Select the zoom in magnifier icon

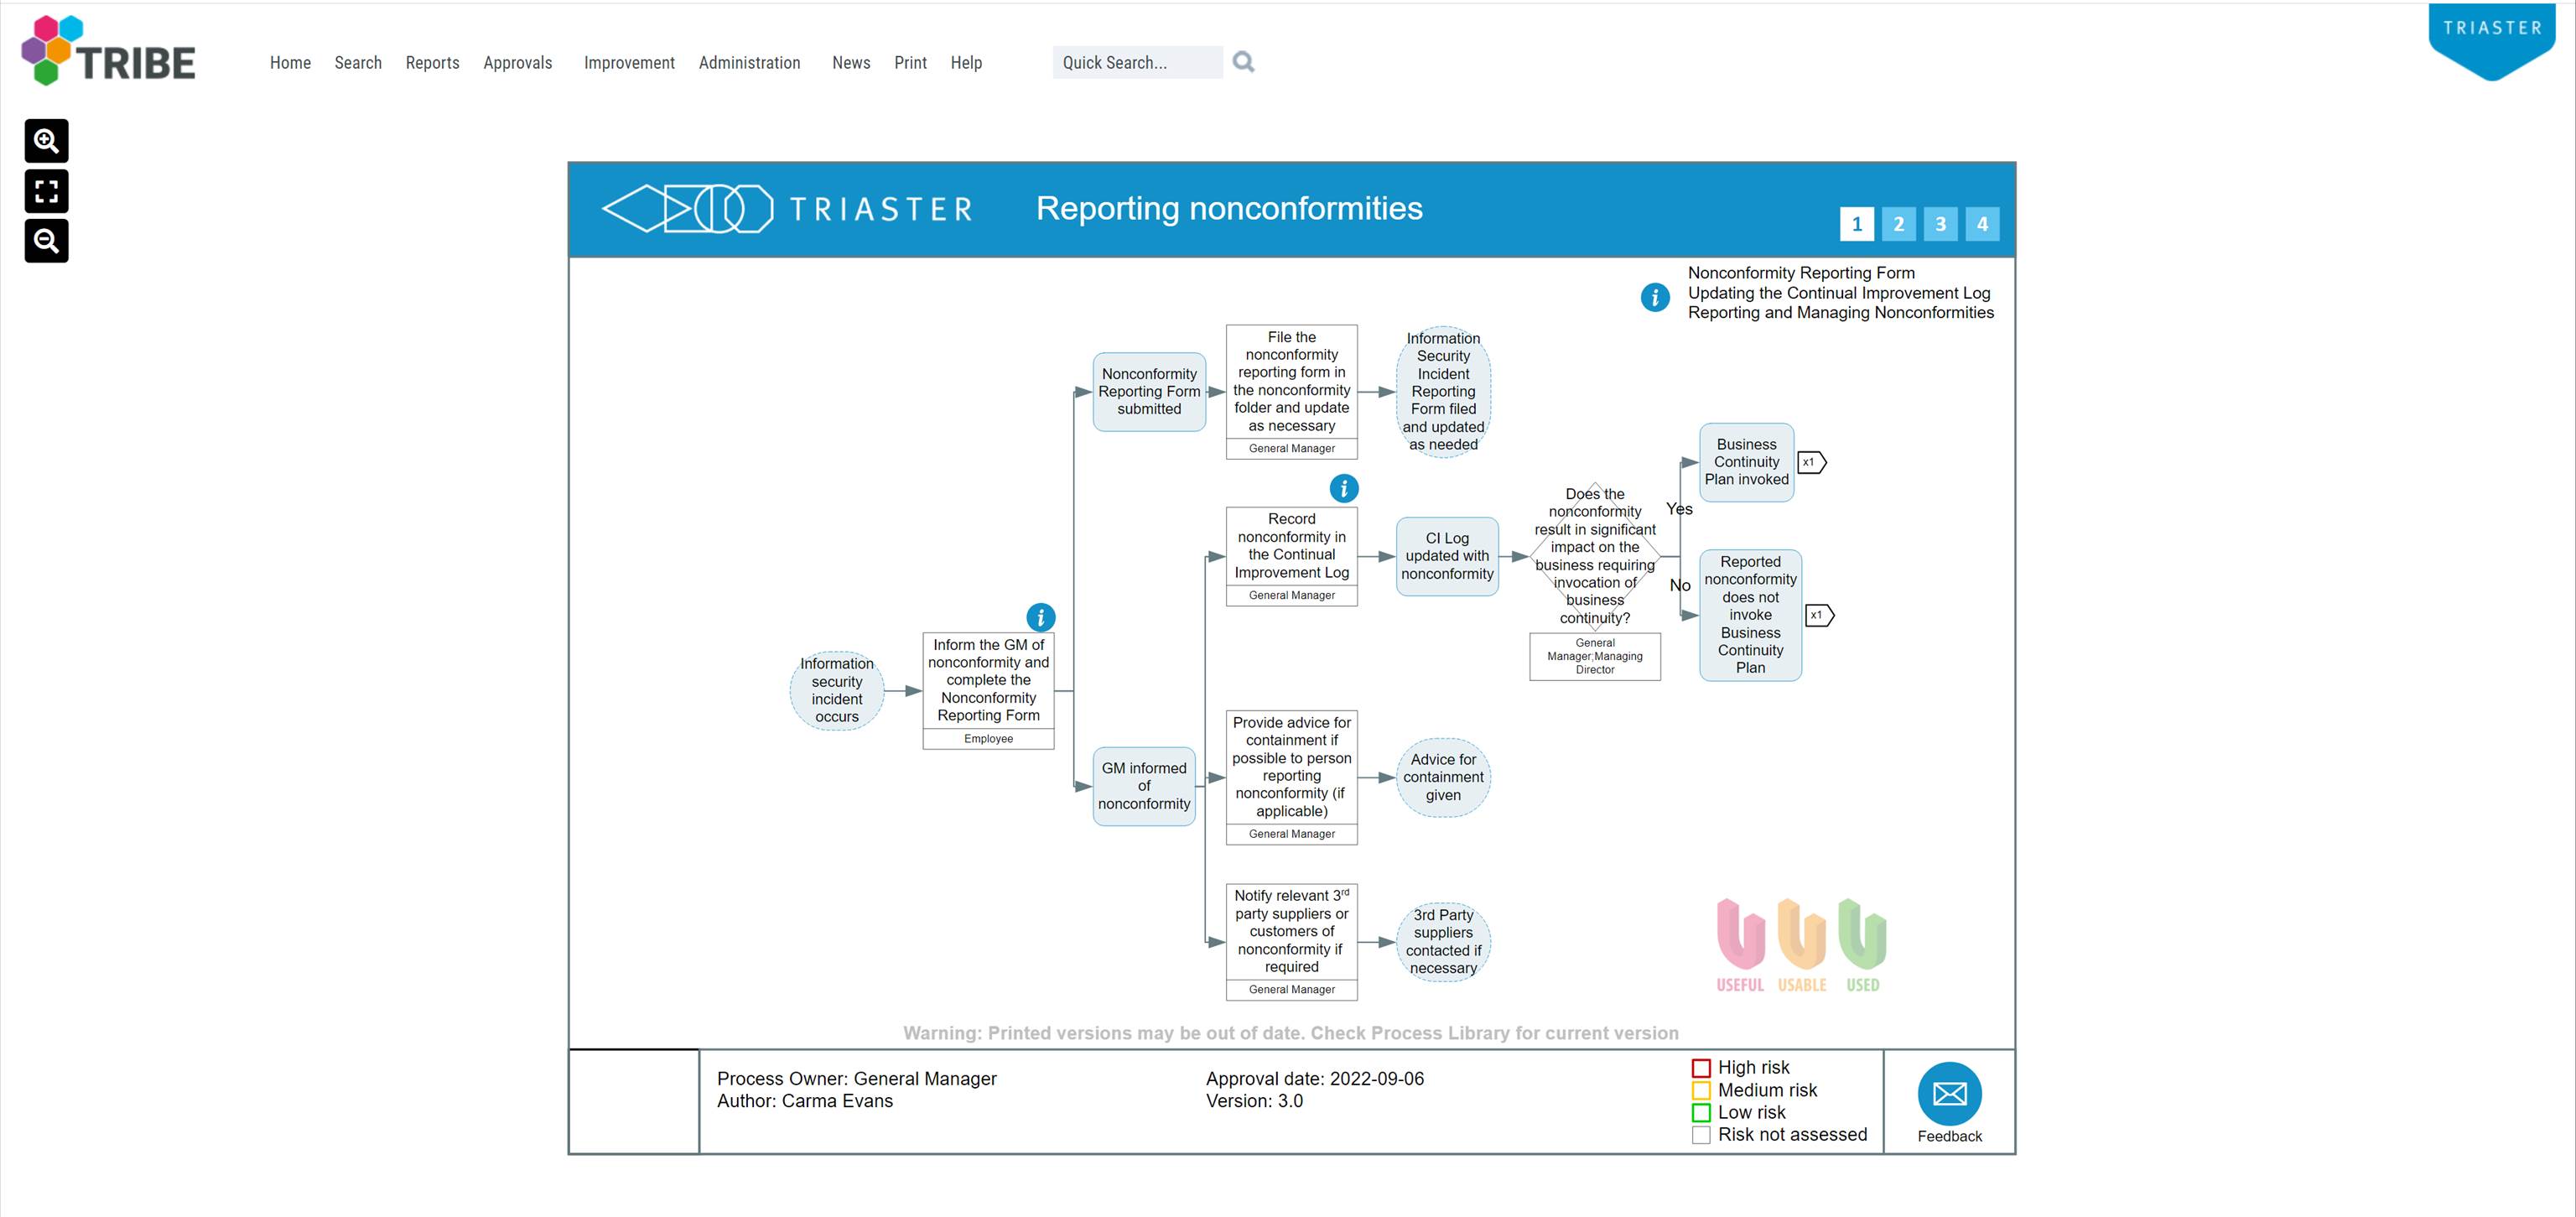tap(46, 140)
